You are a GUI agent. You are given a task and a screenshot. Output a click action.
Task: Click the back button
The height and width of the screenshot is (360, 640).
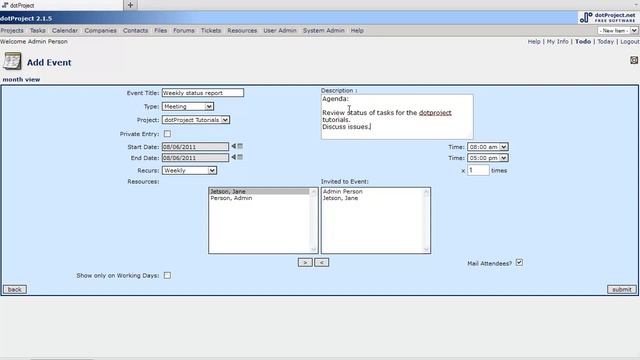coord(15,289)
